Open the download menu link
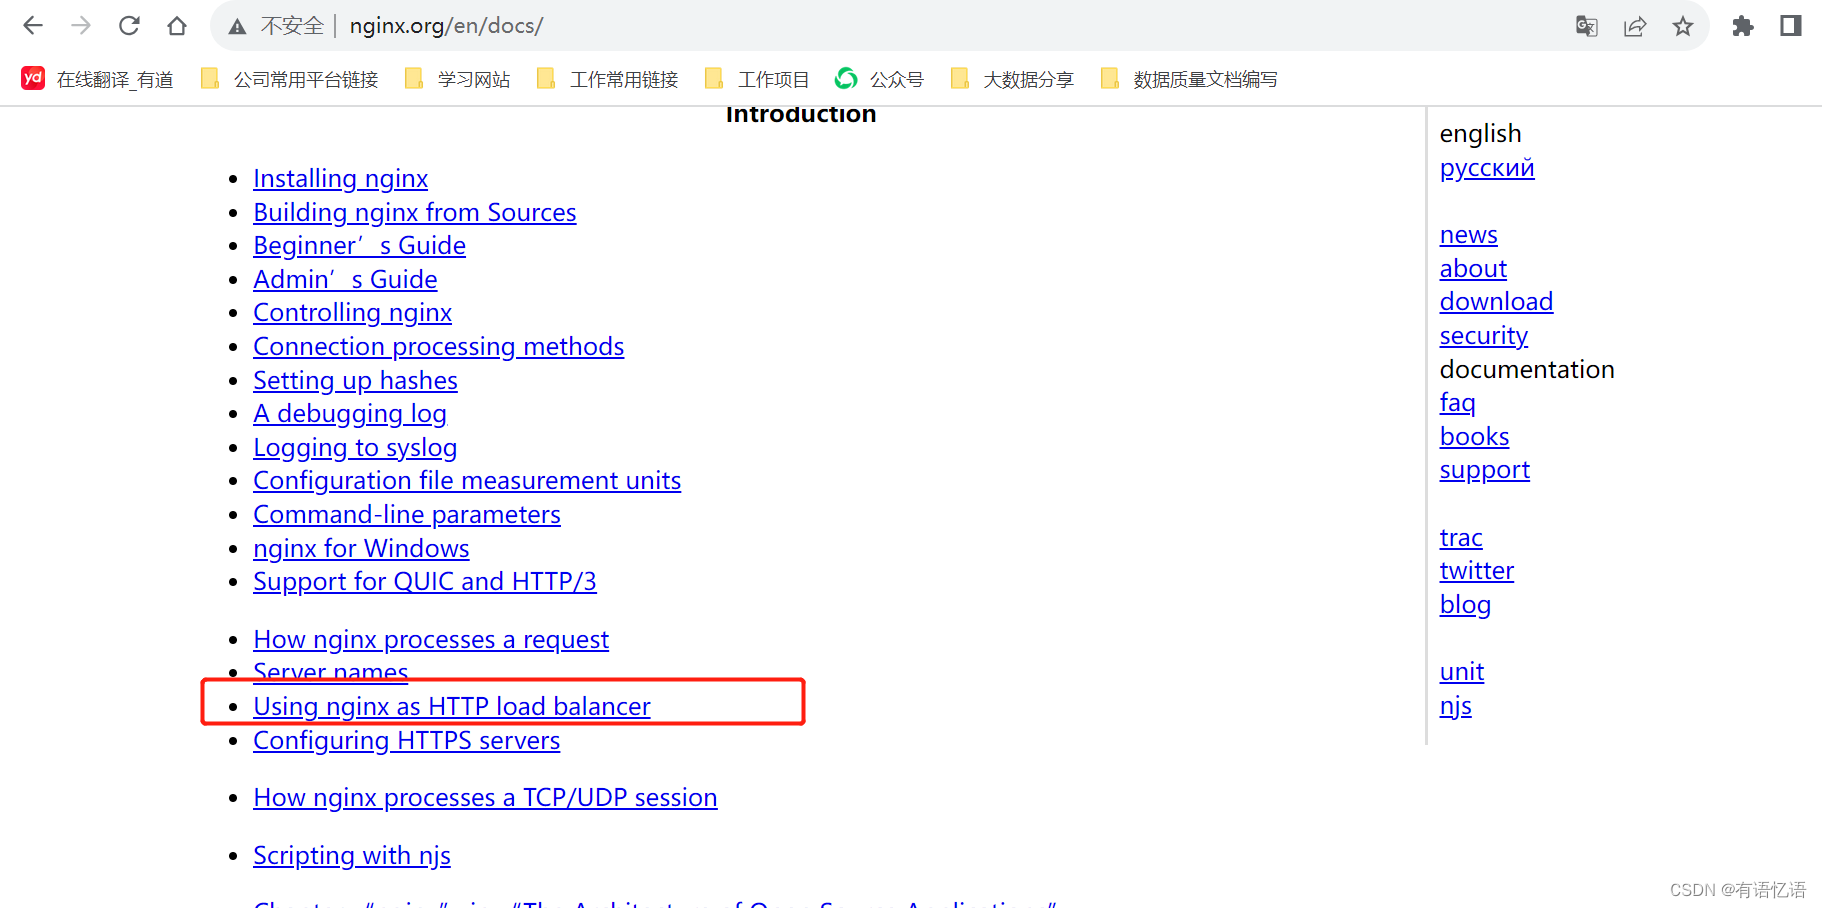Image resolution: width=1822 pixels, height=908 pixels. click(x=1496, y=302)
